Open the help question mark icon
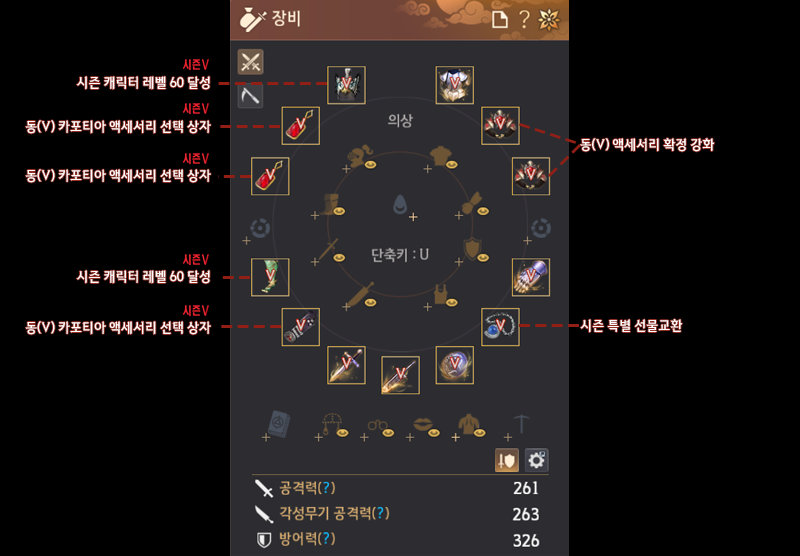The image size is (800, 556). (524, 19)
